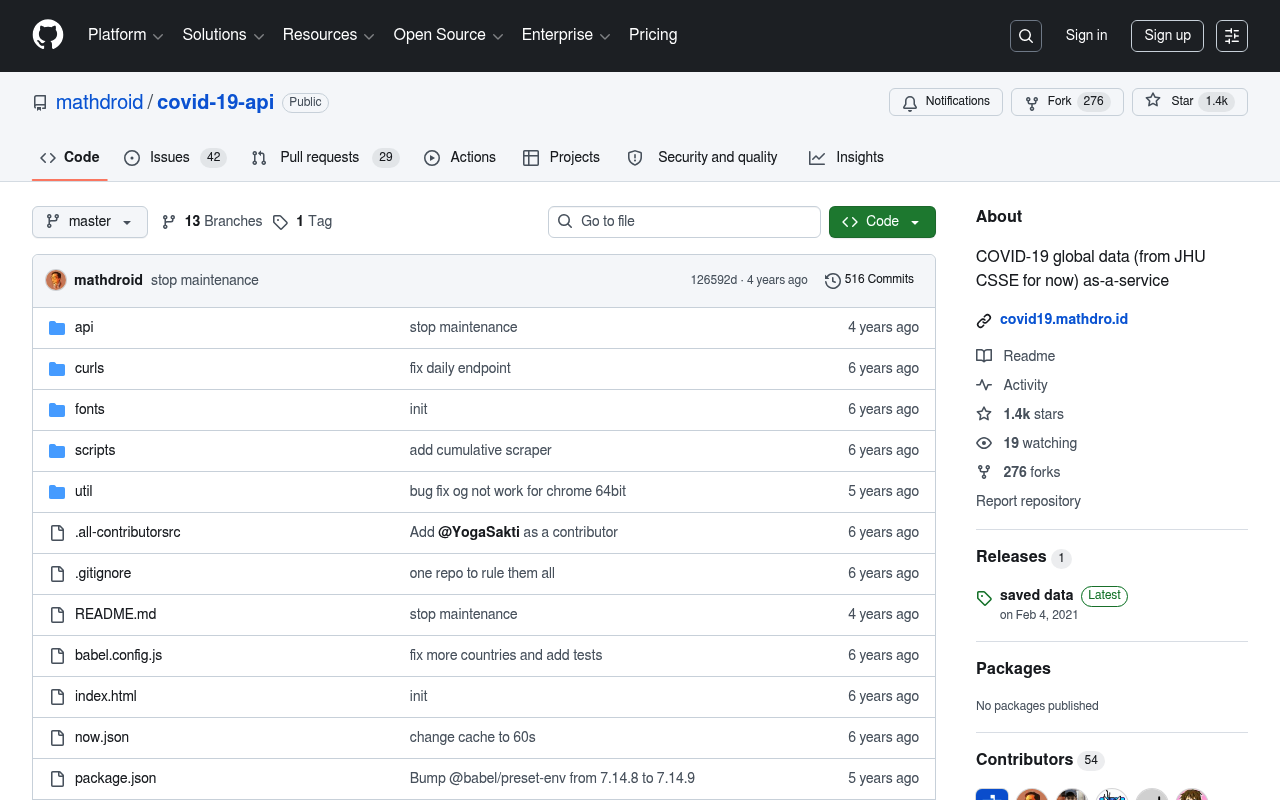Click file icon for .gitignore

57,574
